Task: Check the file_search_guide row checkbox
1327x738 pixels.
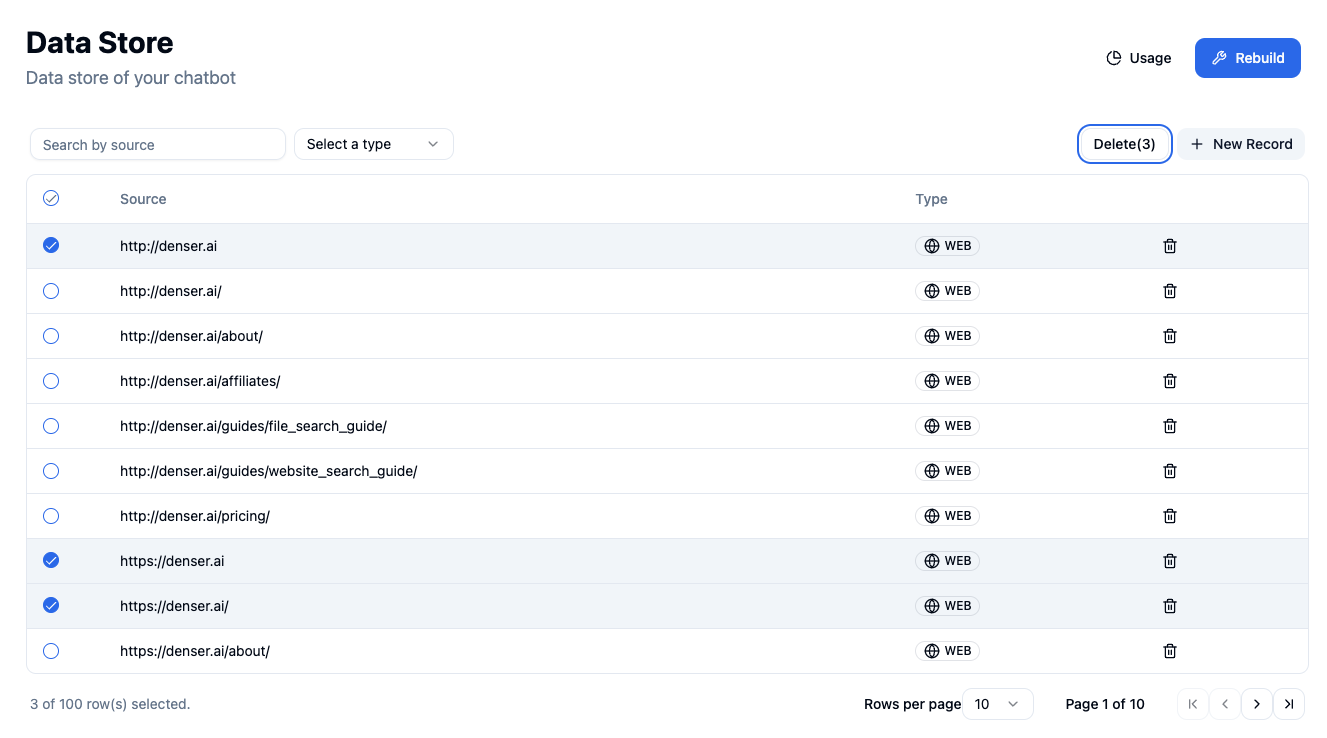Action: point(51,426)
